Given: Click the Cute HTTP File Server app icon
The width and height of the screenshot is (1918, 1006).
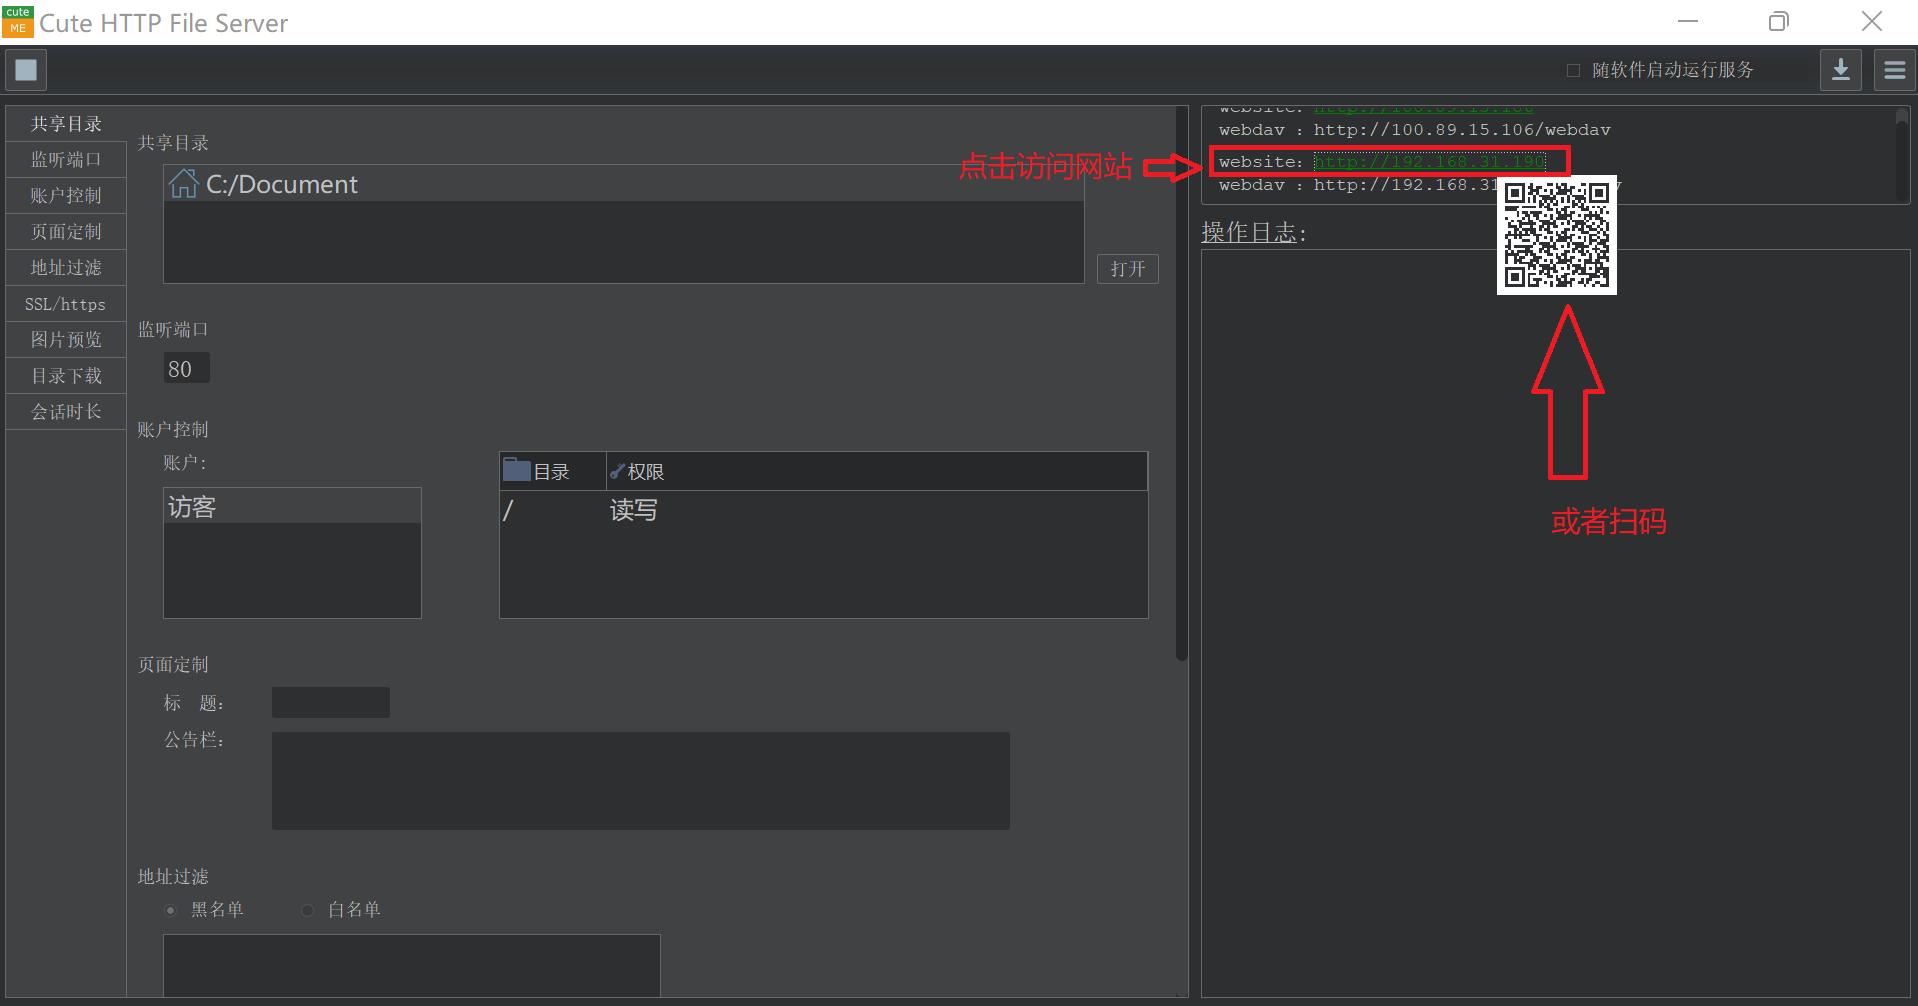Looking at the screenshot, I should pos(18,21).
